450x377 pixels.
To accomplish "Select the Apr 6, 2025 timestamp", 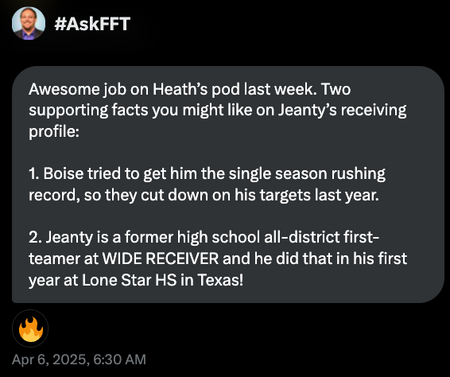I will [x=79, y=359].
